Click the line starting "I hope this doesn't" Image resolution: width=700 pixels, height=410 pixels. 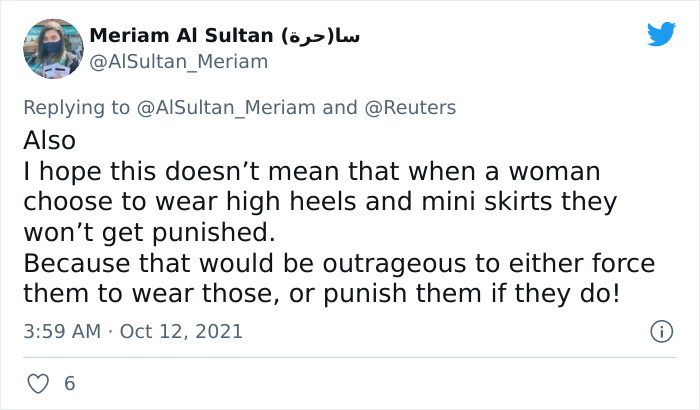point(305,171)
